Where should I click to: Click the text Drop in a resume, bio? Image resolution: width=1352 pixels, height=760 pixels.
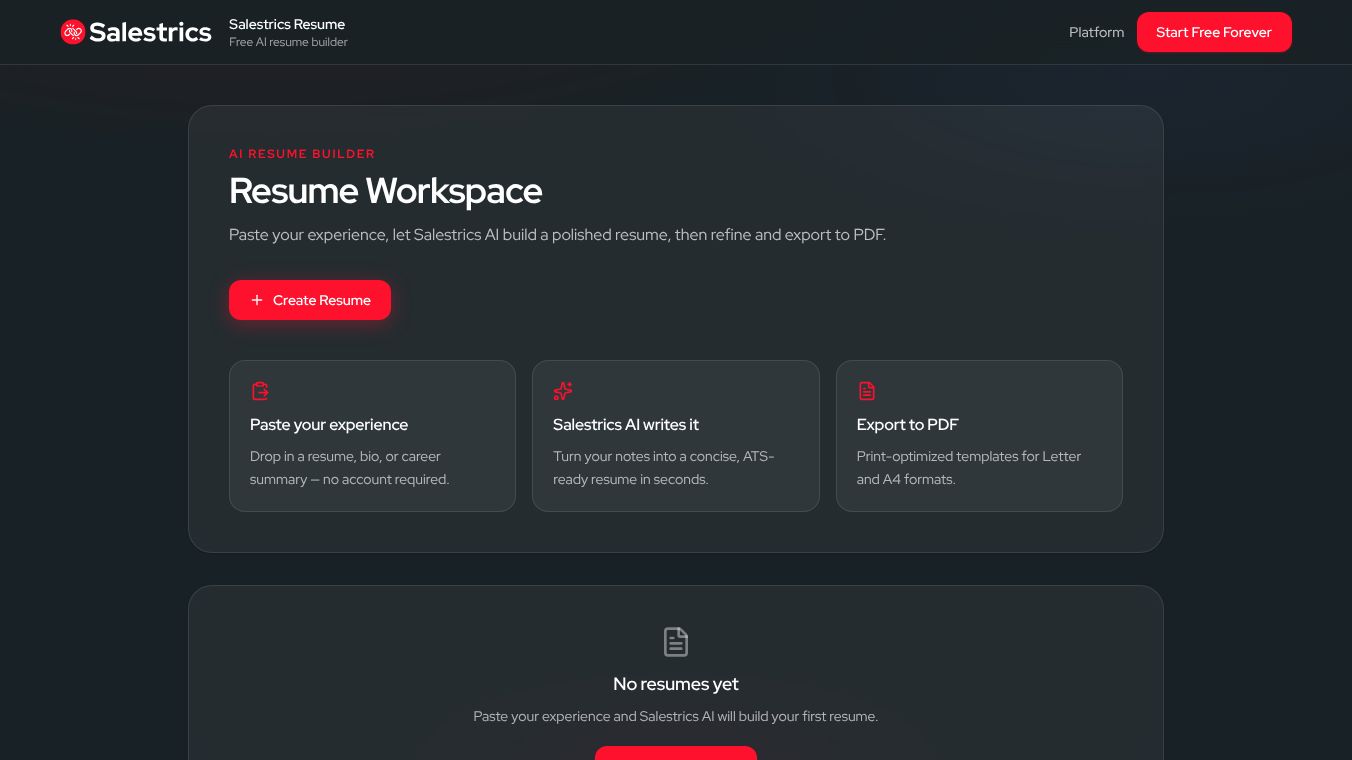coord(350,467)
